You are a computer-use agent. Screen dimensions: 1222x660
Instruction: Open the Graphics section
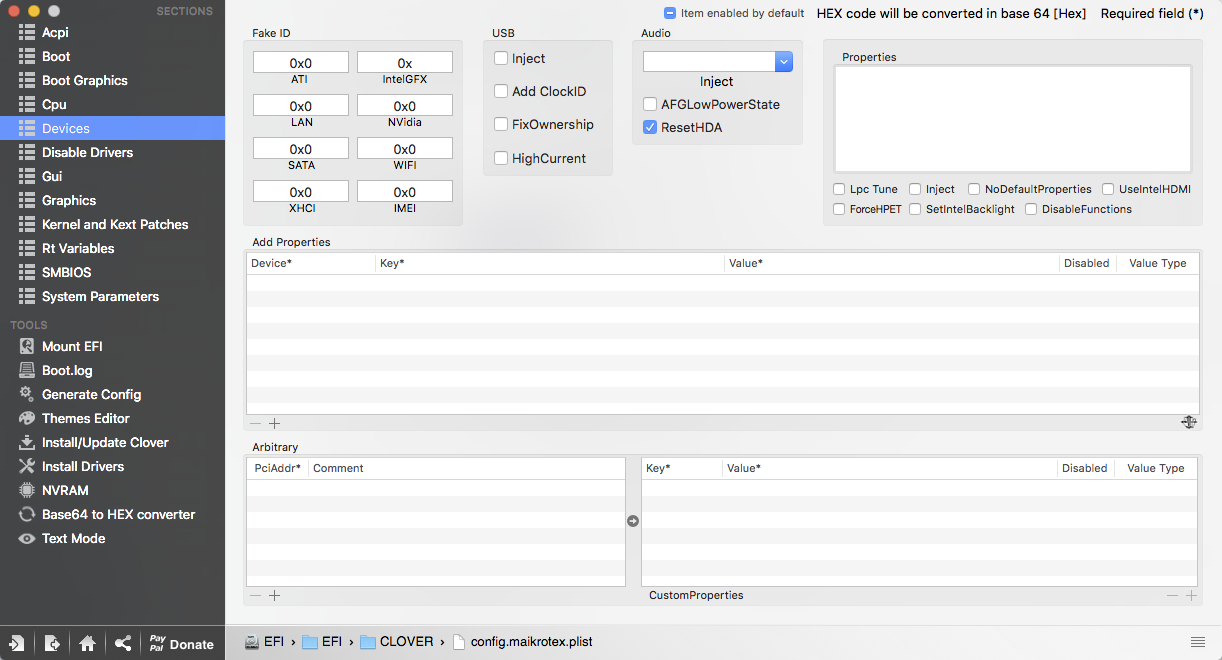click(x=112, y=200)
